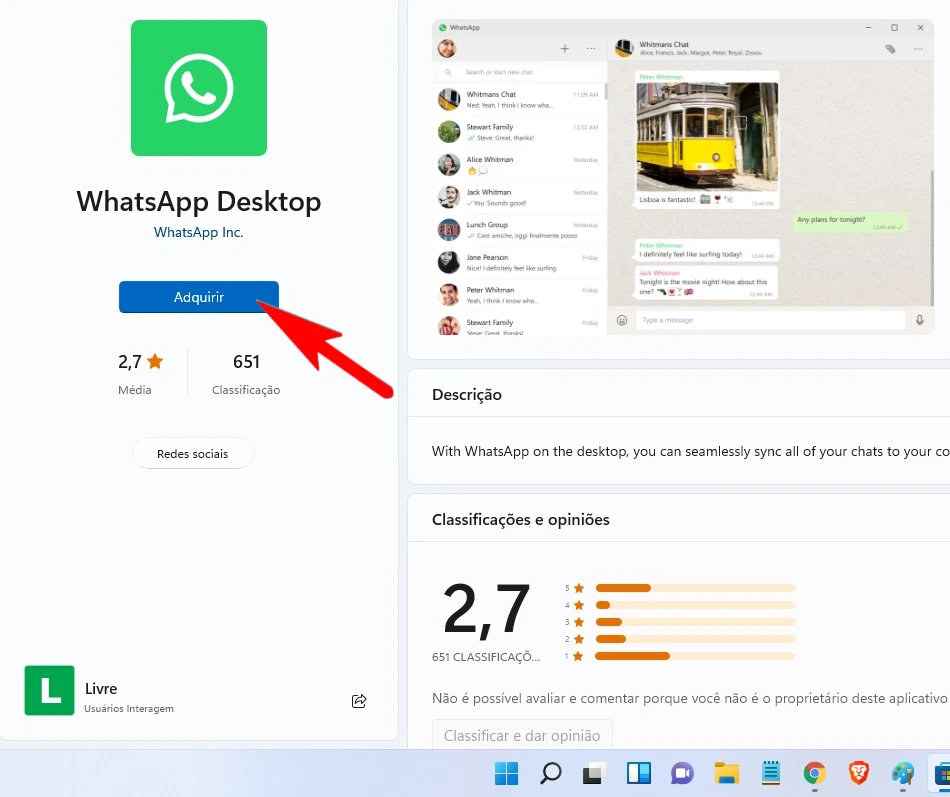
Task: Open the WhatsApp Inc. publisher link
Action: pos(199,232)
